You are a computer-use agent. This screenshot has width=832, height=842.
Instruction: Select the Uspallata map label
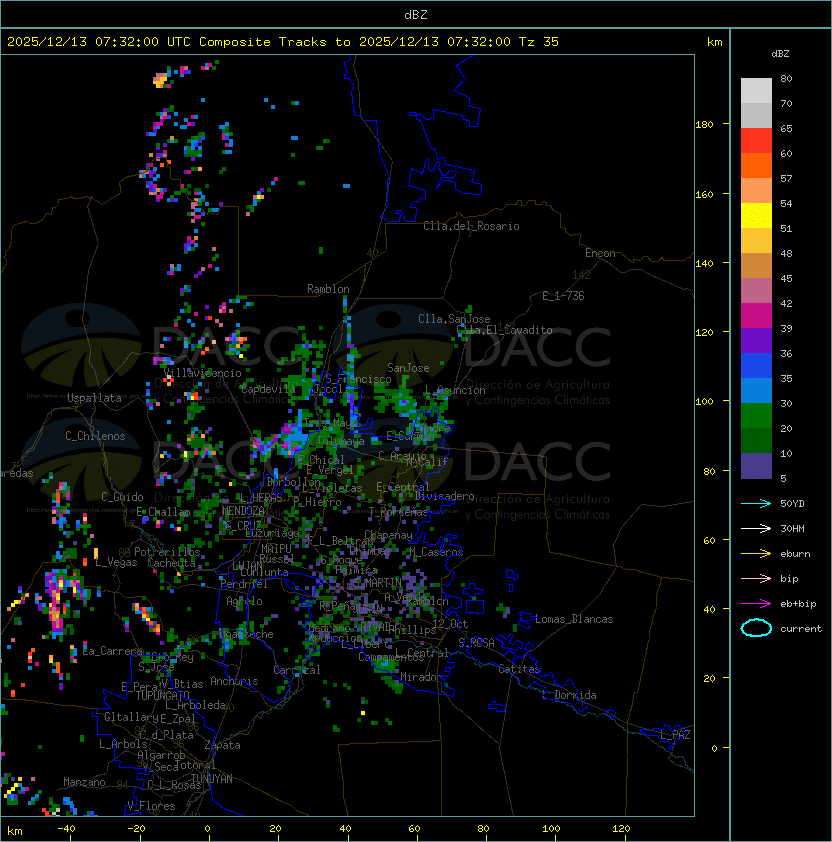(94, 398)
